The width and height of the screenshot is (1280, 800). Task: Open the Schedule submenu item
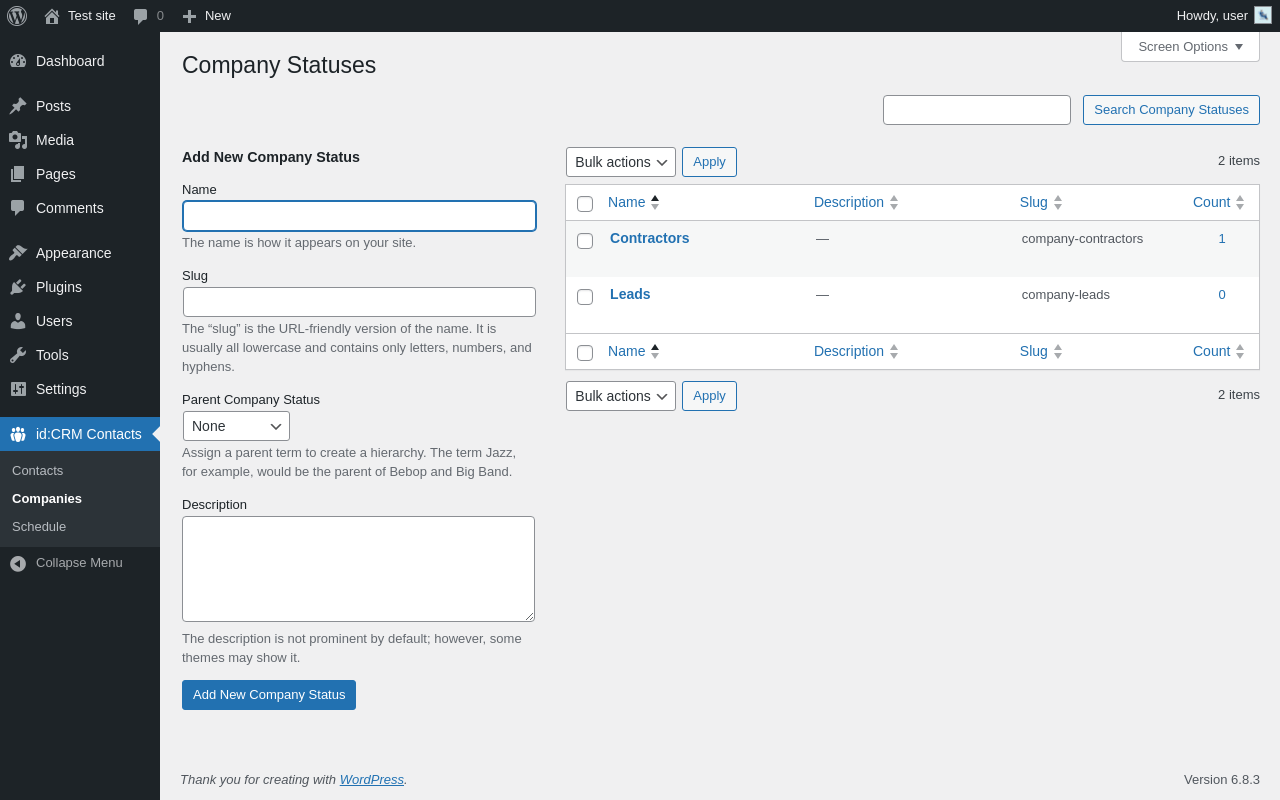click(x=39, y=526)
